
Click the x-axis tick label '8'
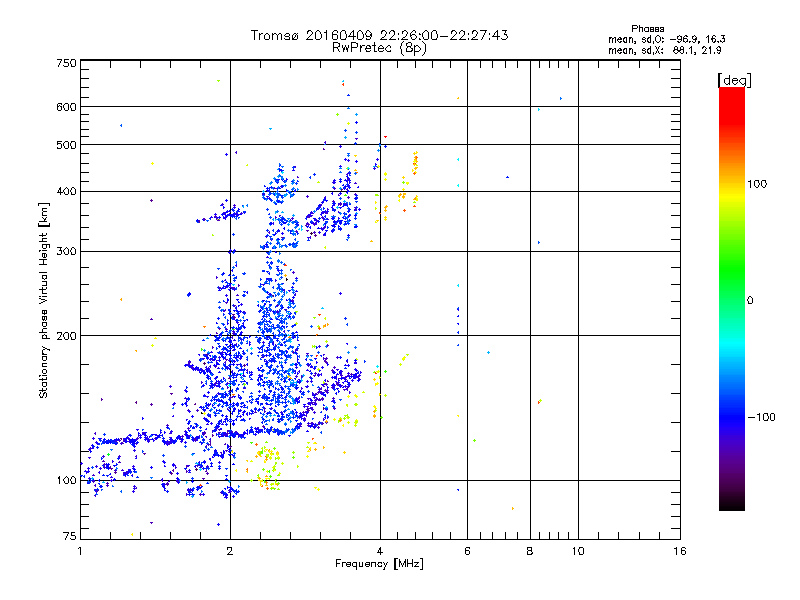pyautogui.click(x=530, y=551)
